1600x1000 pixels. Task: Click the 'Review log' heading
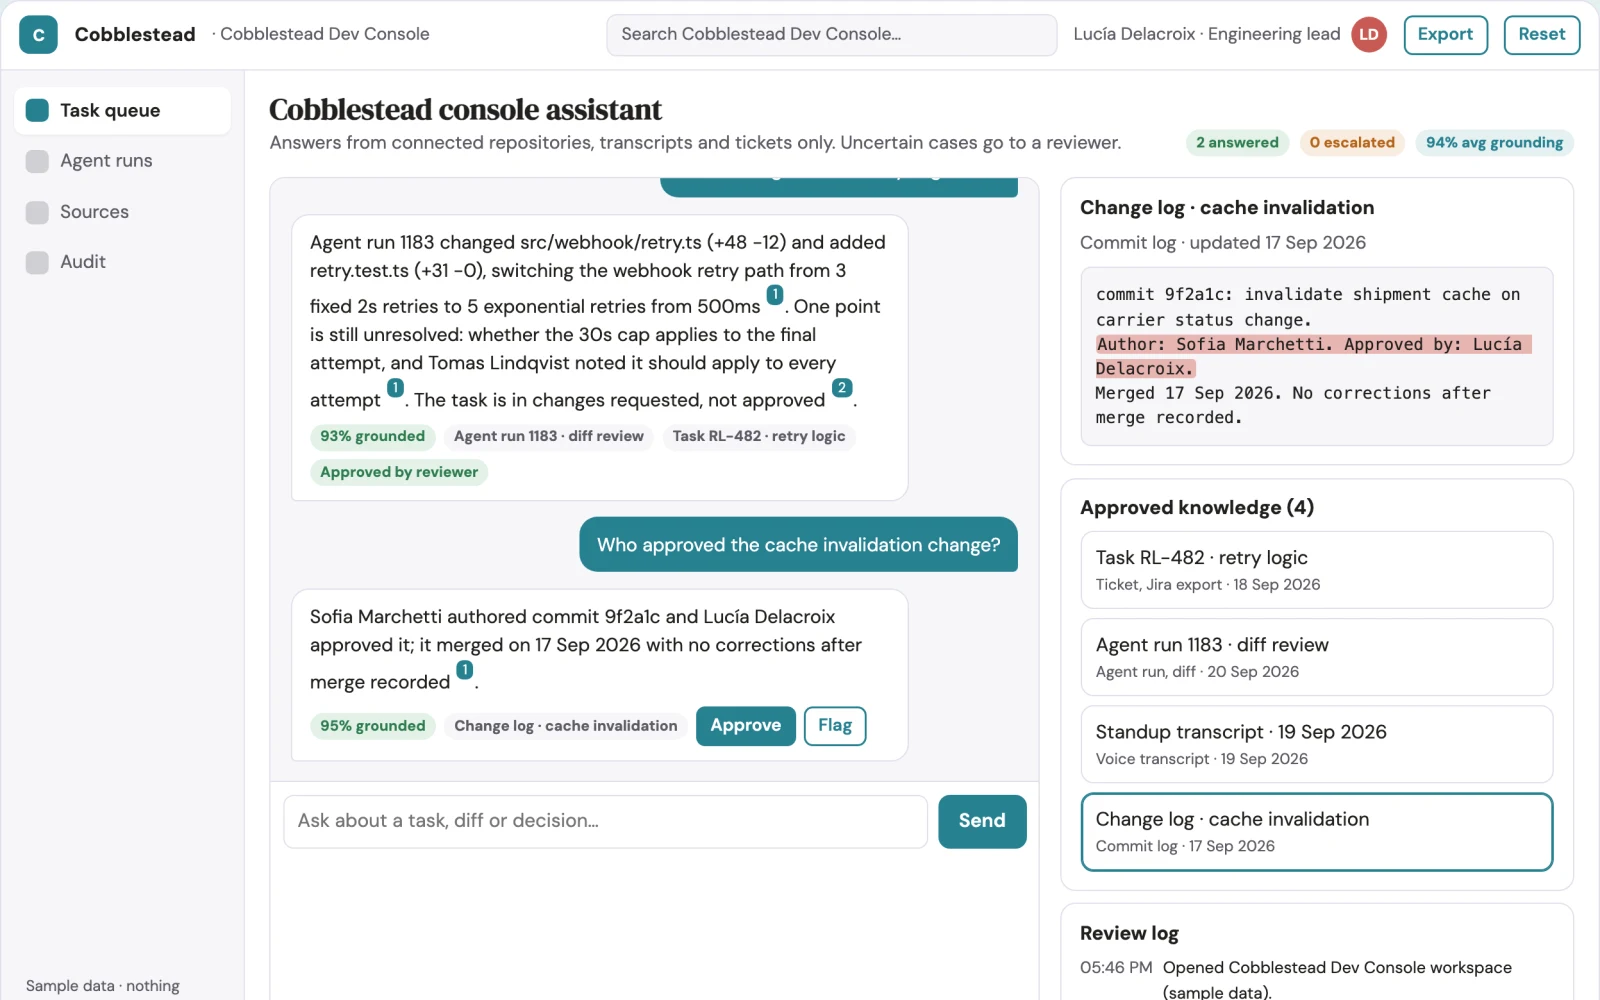pyautogui.click(x=1129, y=934)
